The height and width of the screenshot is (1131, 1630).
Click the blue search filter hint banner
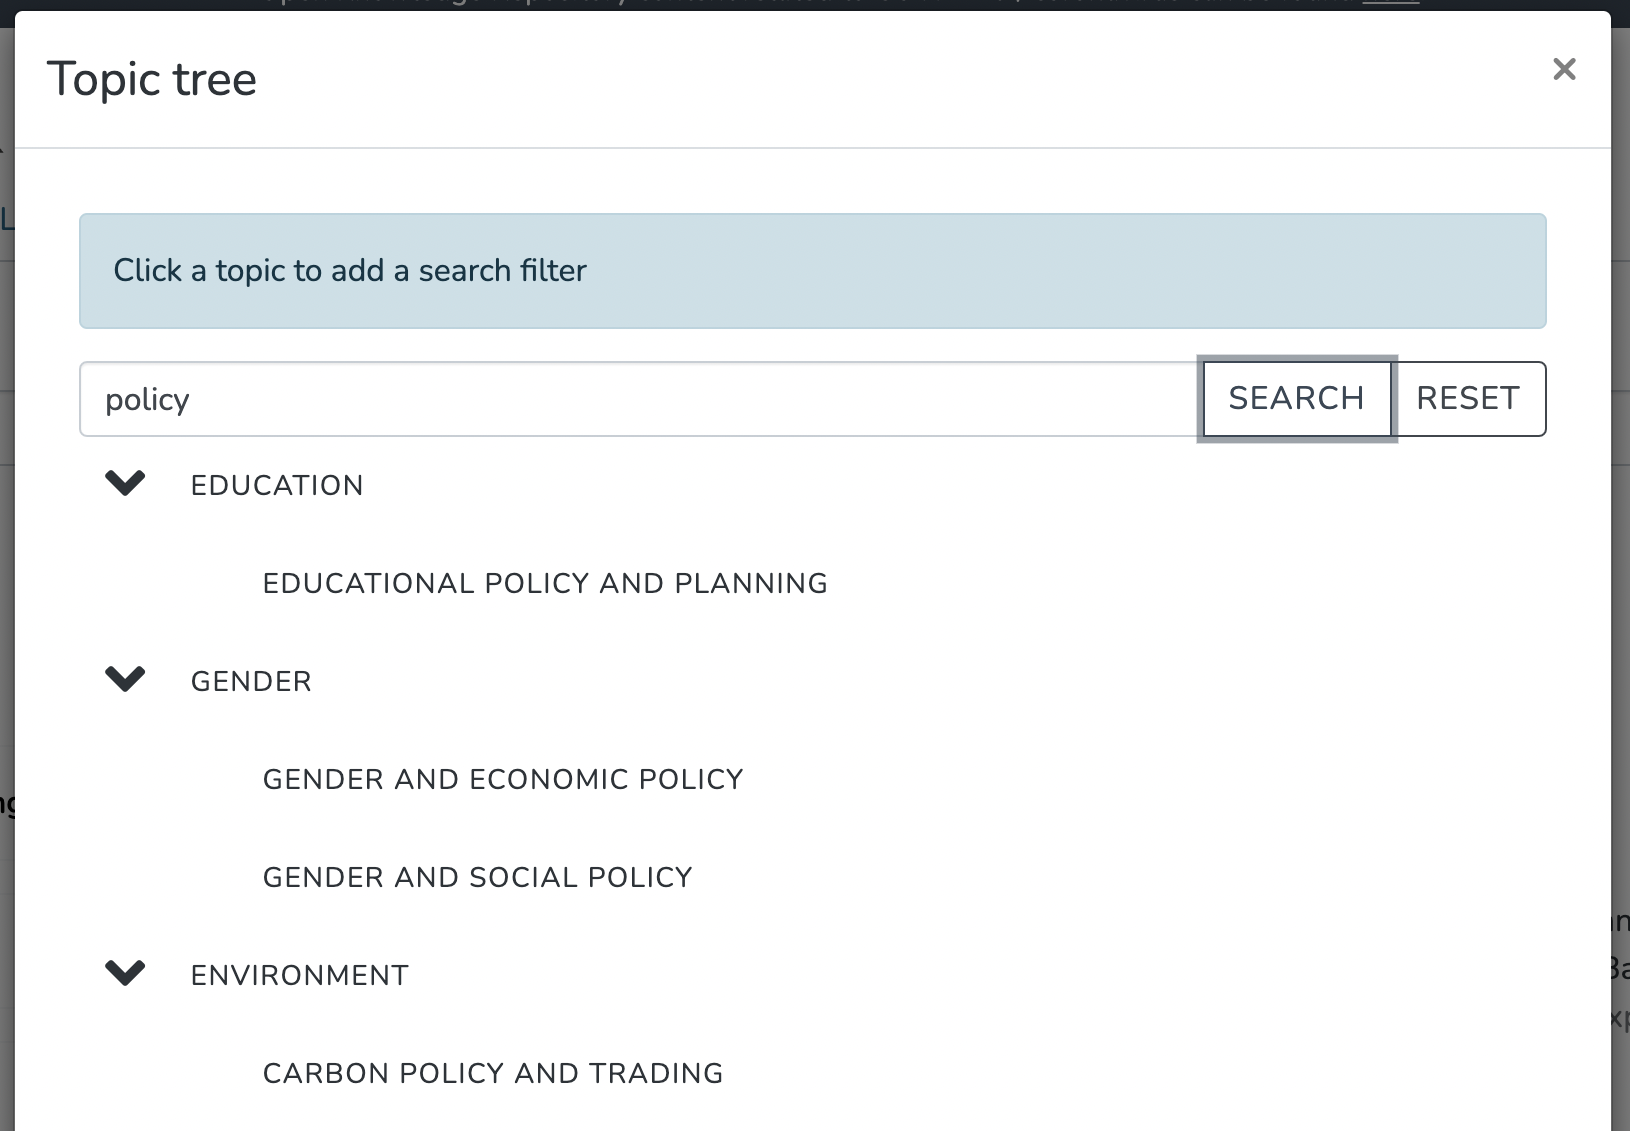812,271
